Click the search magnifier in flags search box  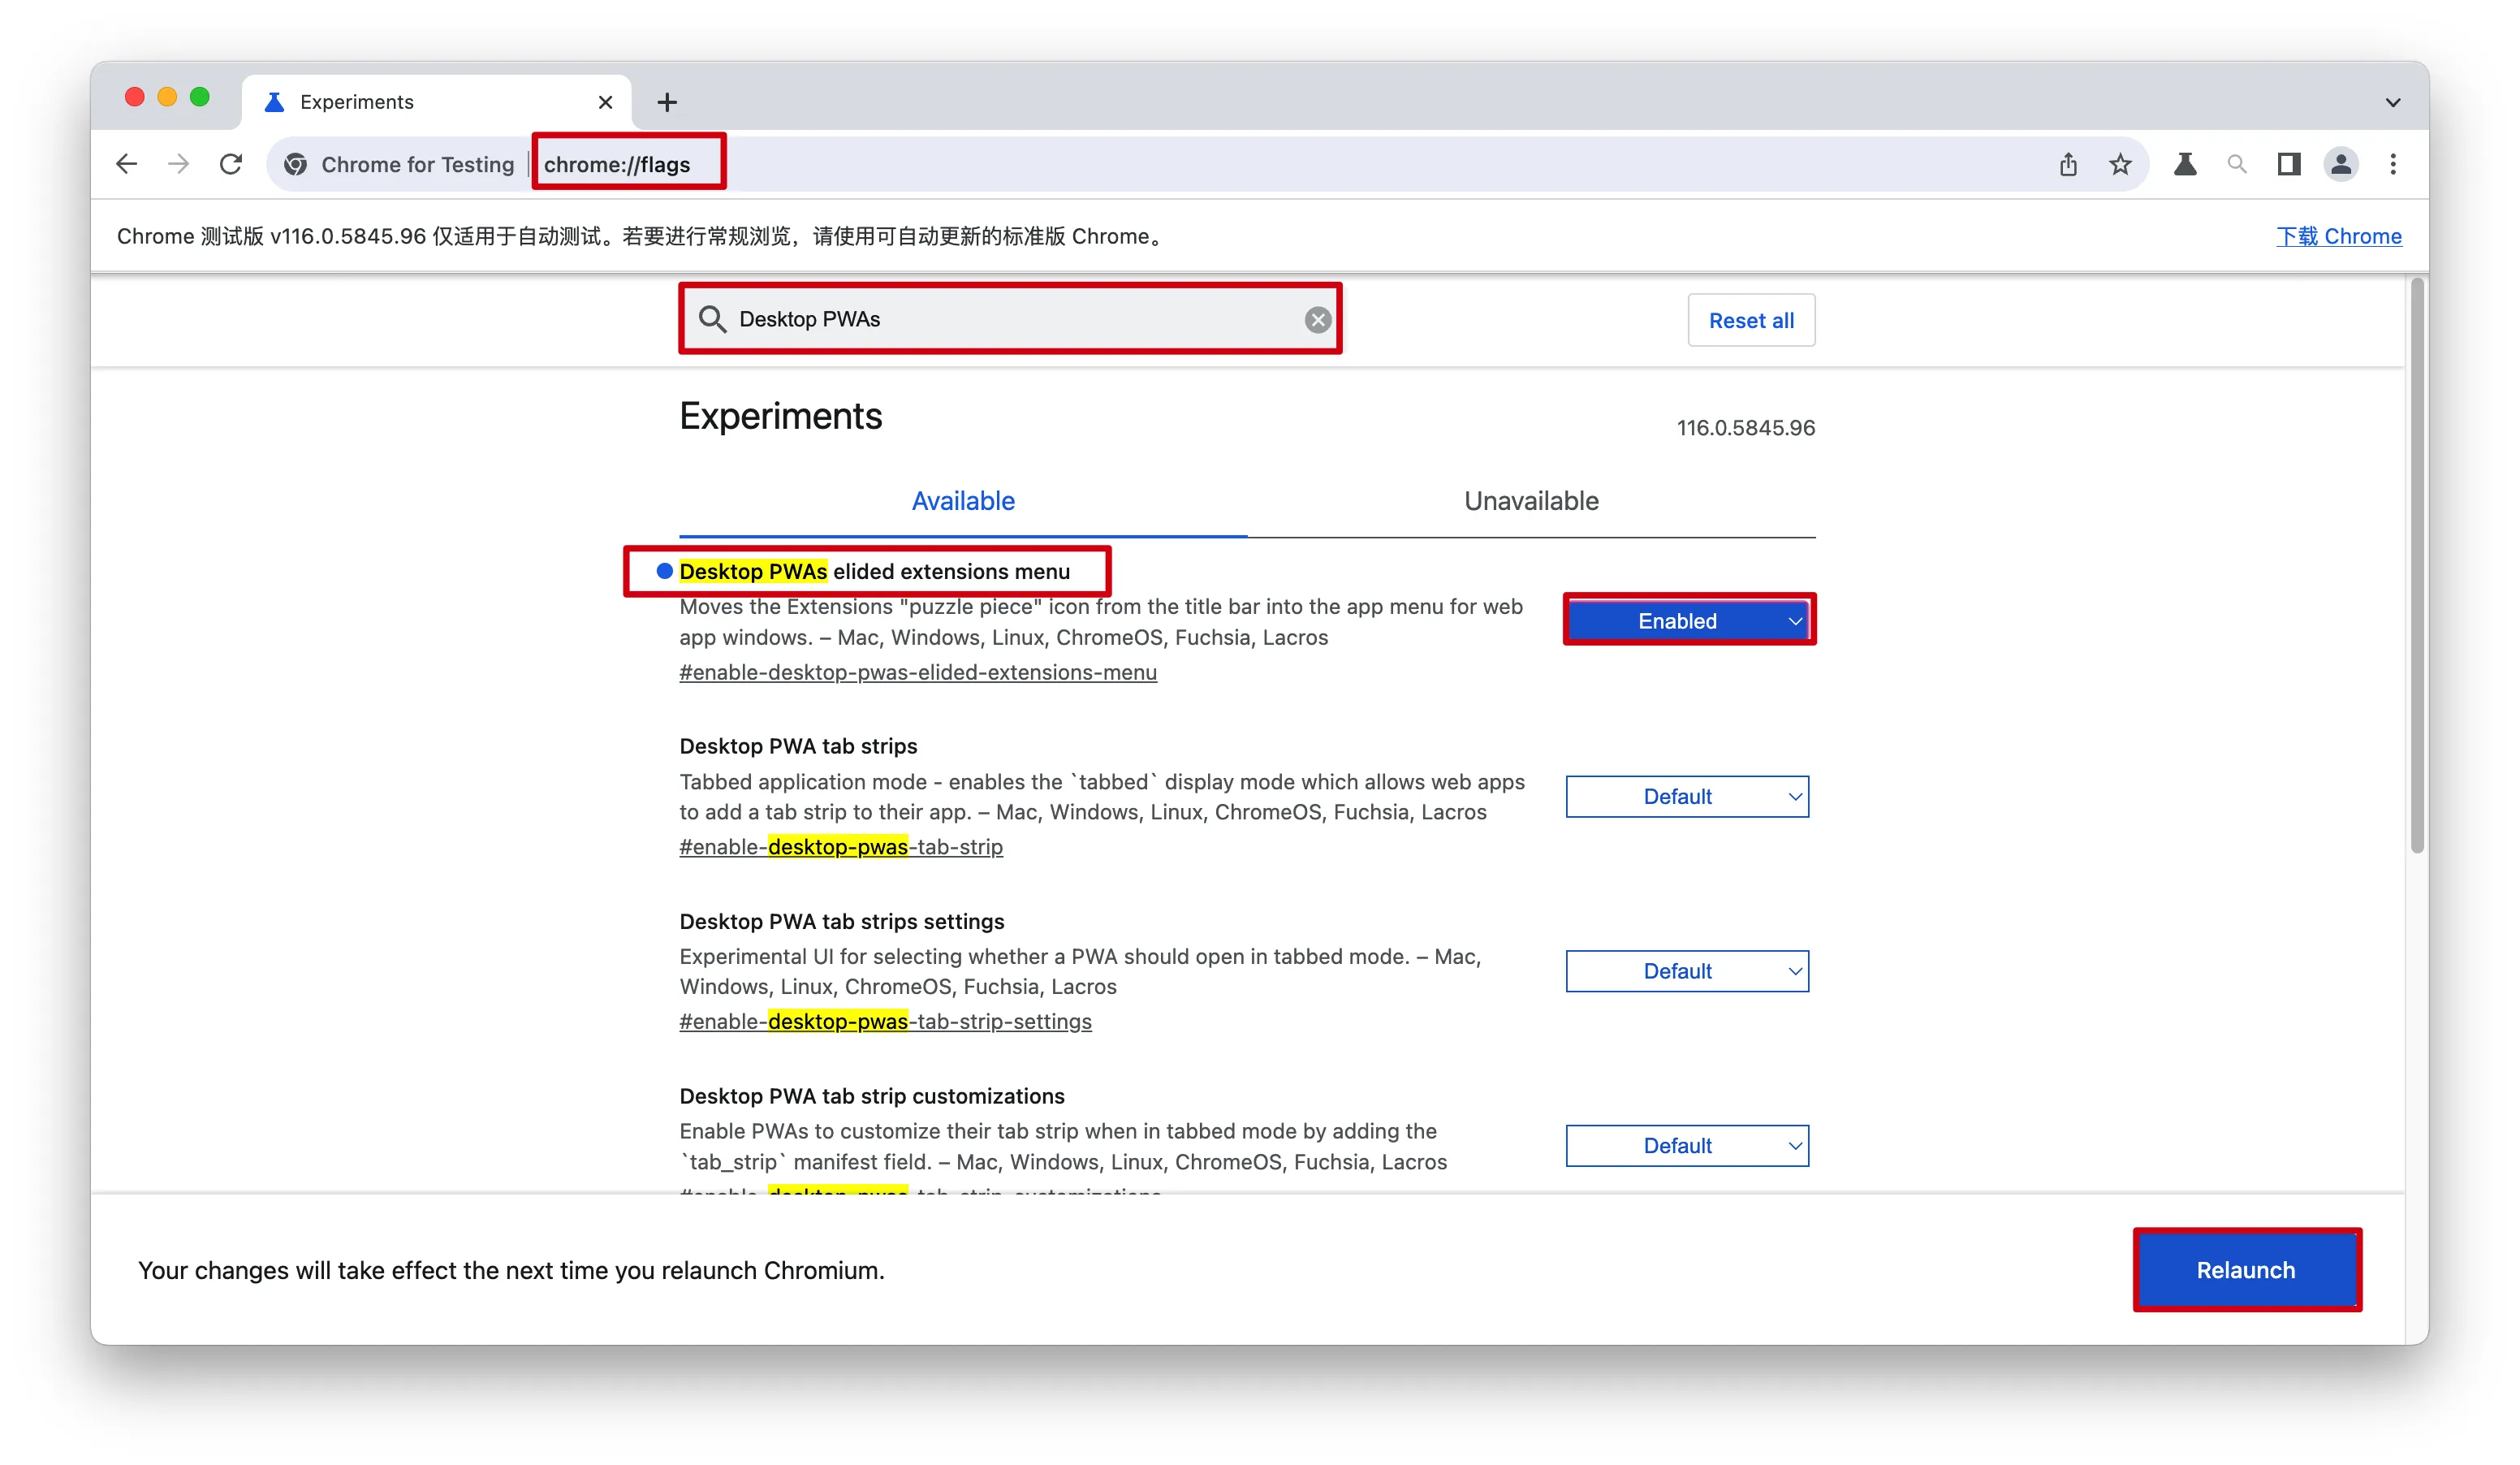click(712, 319)
